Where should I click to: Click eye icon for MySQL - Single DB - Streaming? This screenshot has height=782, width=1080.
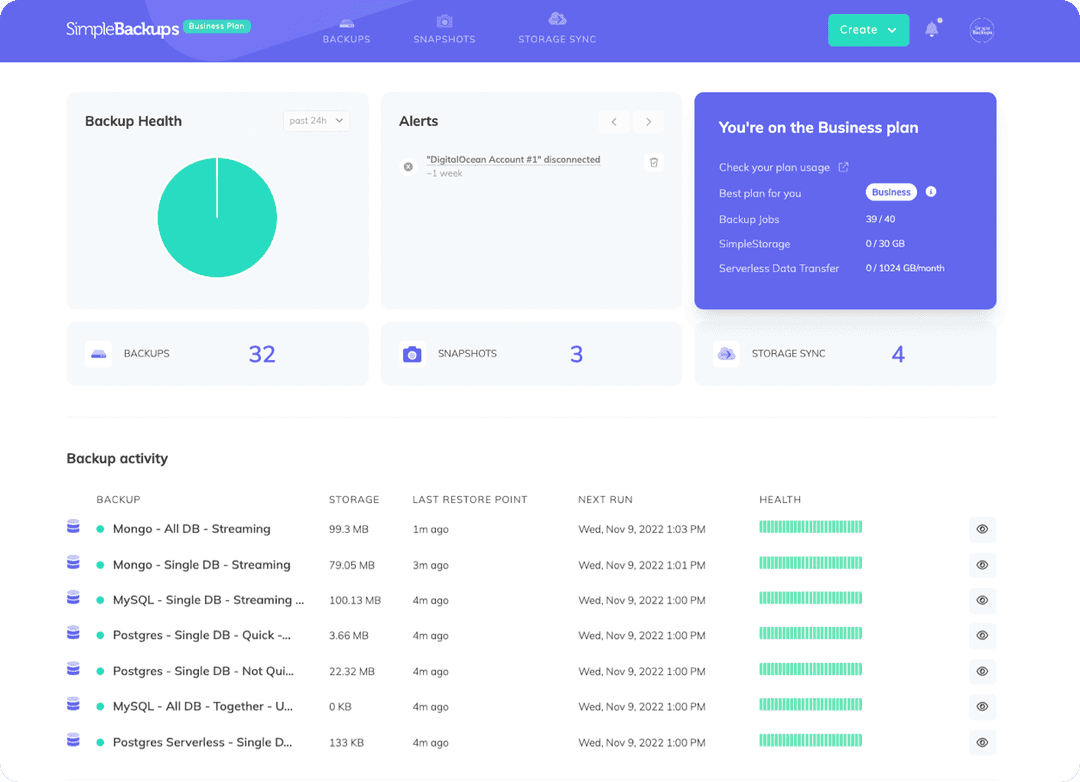(x=982, y=600)
